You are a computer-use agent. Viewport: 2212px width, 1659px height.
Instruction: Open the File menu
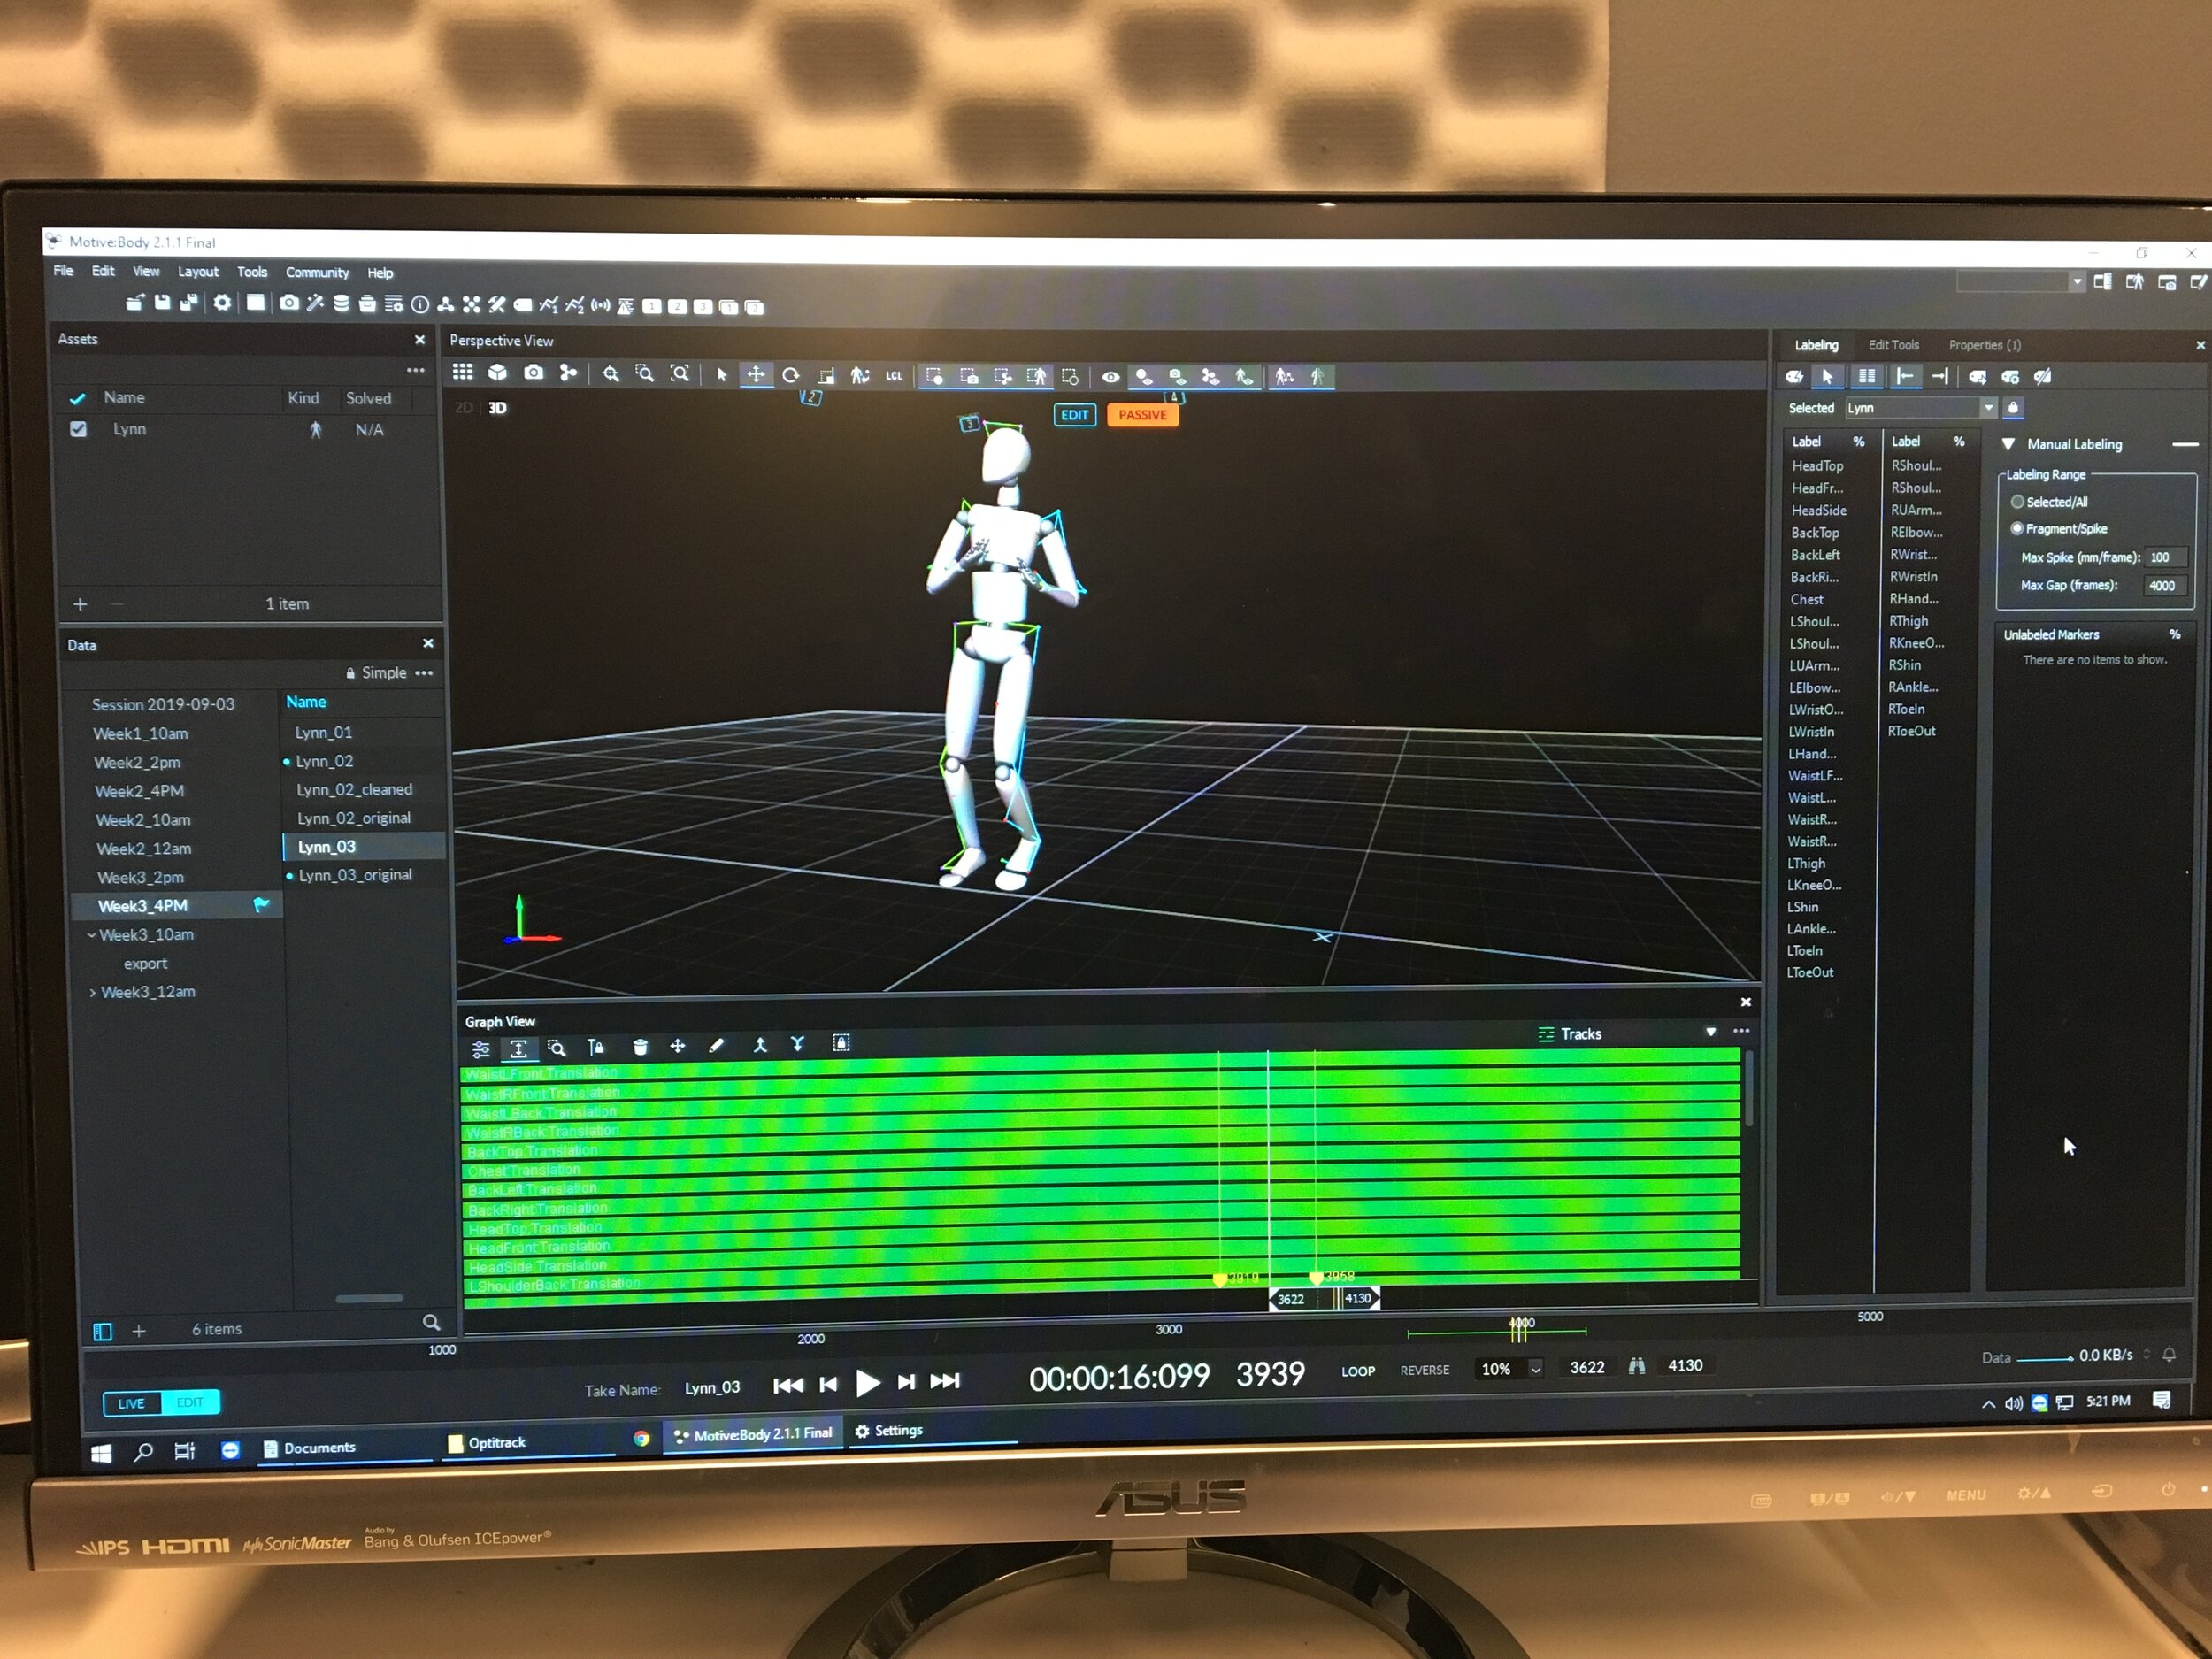(x=63, y=271)
